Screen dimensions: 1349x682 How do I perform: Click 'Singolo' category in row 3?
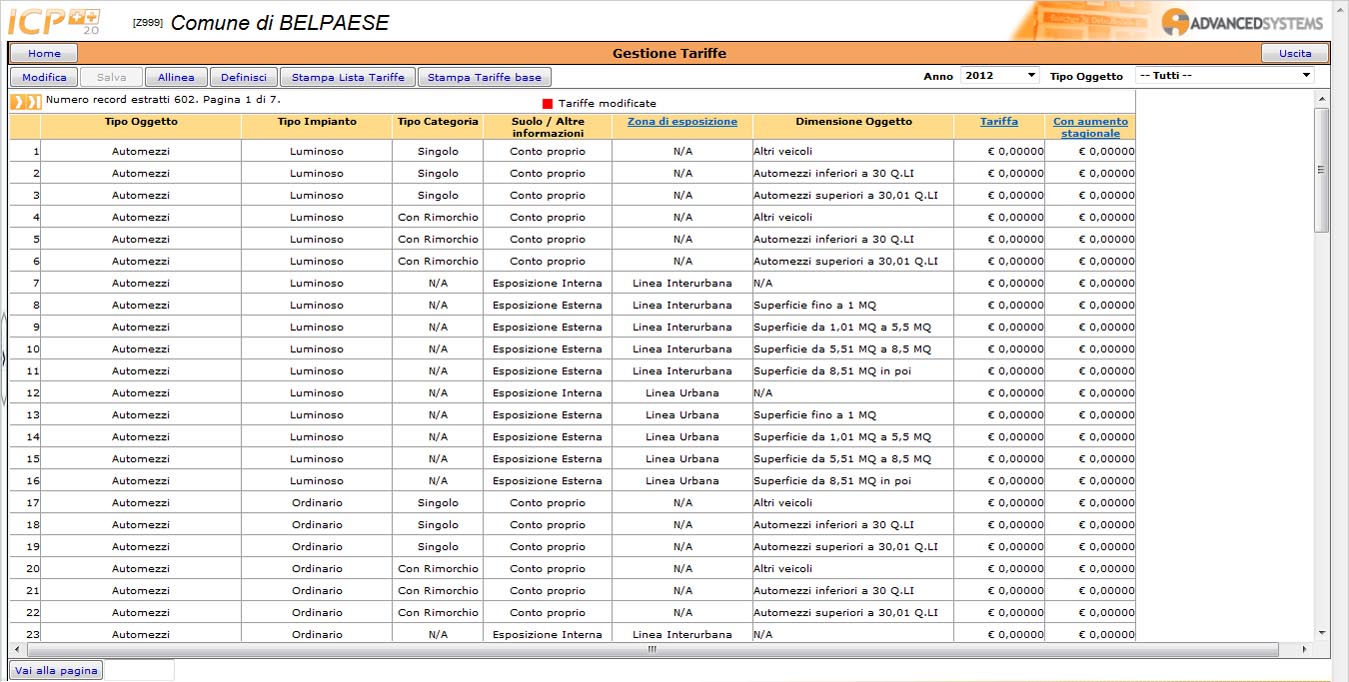pyautogui.click(x=438, y=195)
